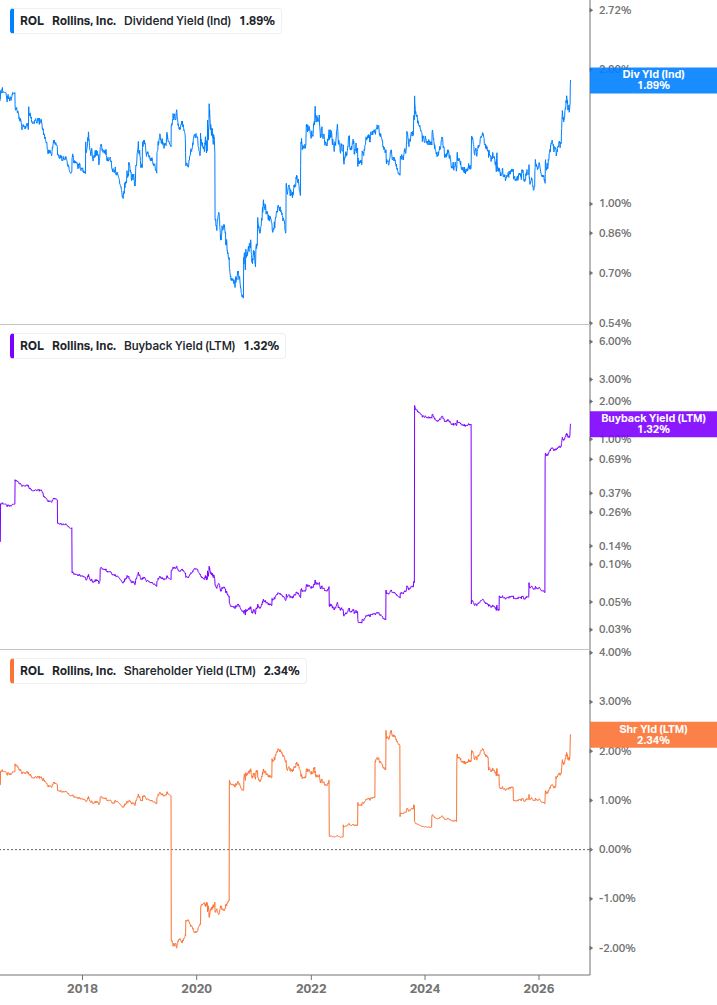Image resolution: width=717 pixels, height=1005 pixels.
Task: Click the 2026 label on the time axis
Action: coord(539,989)
